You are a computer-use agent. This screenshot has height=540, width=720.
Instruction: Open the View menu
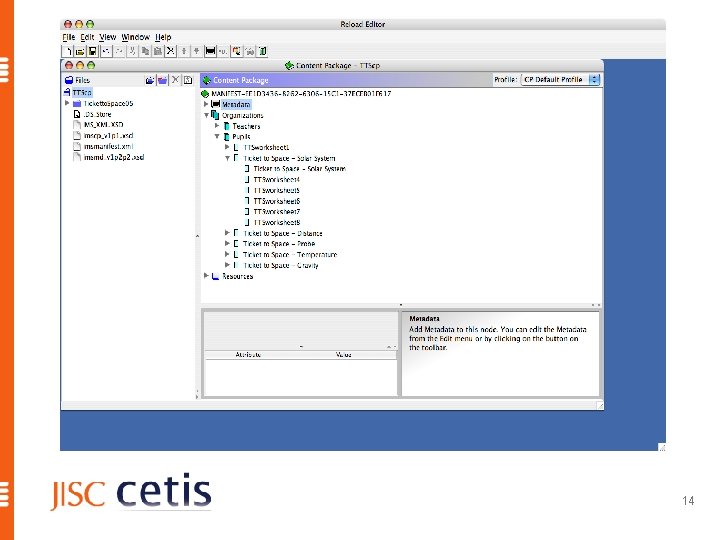pyautogui.click(x=107, y=37)
